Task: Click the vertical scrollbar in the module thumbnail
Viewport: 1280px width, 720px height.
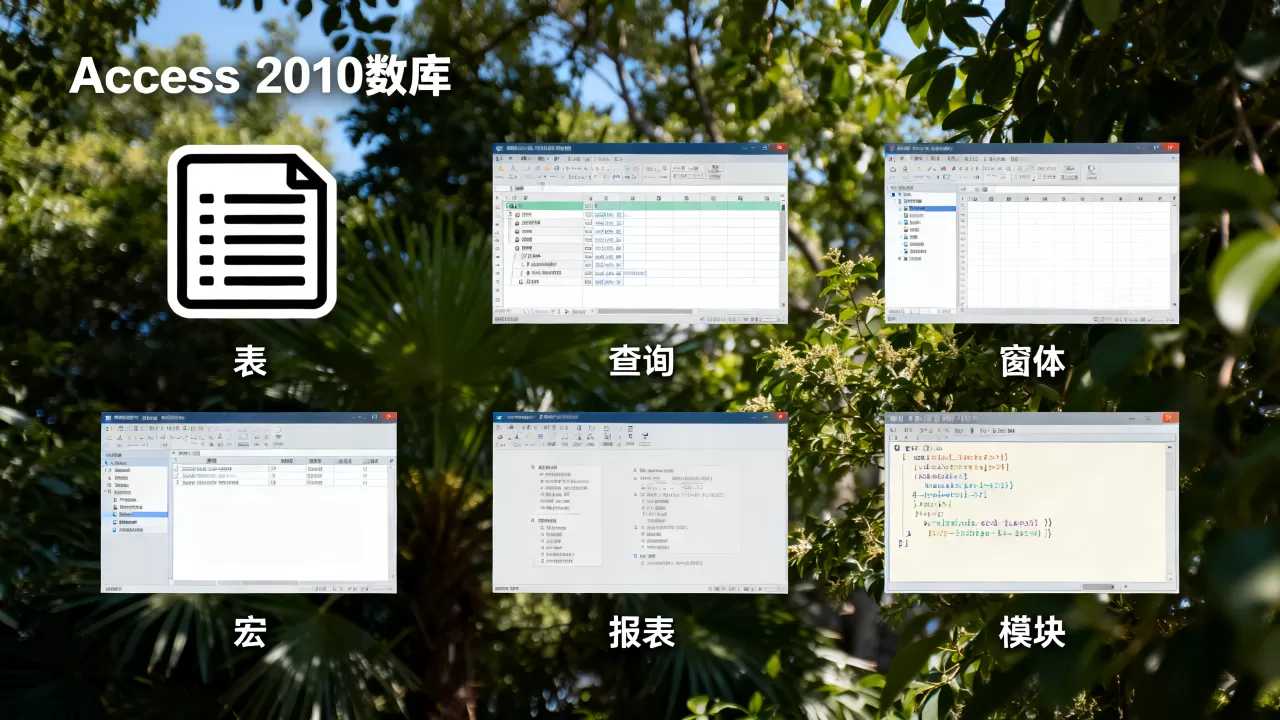Action: [x=1172, y=510]
